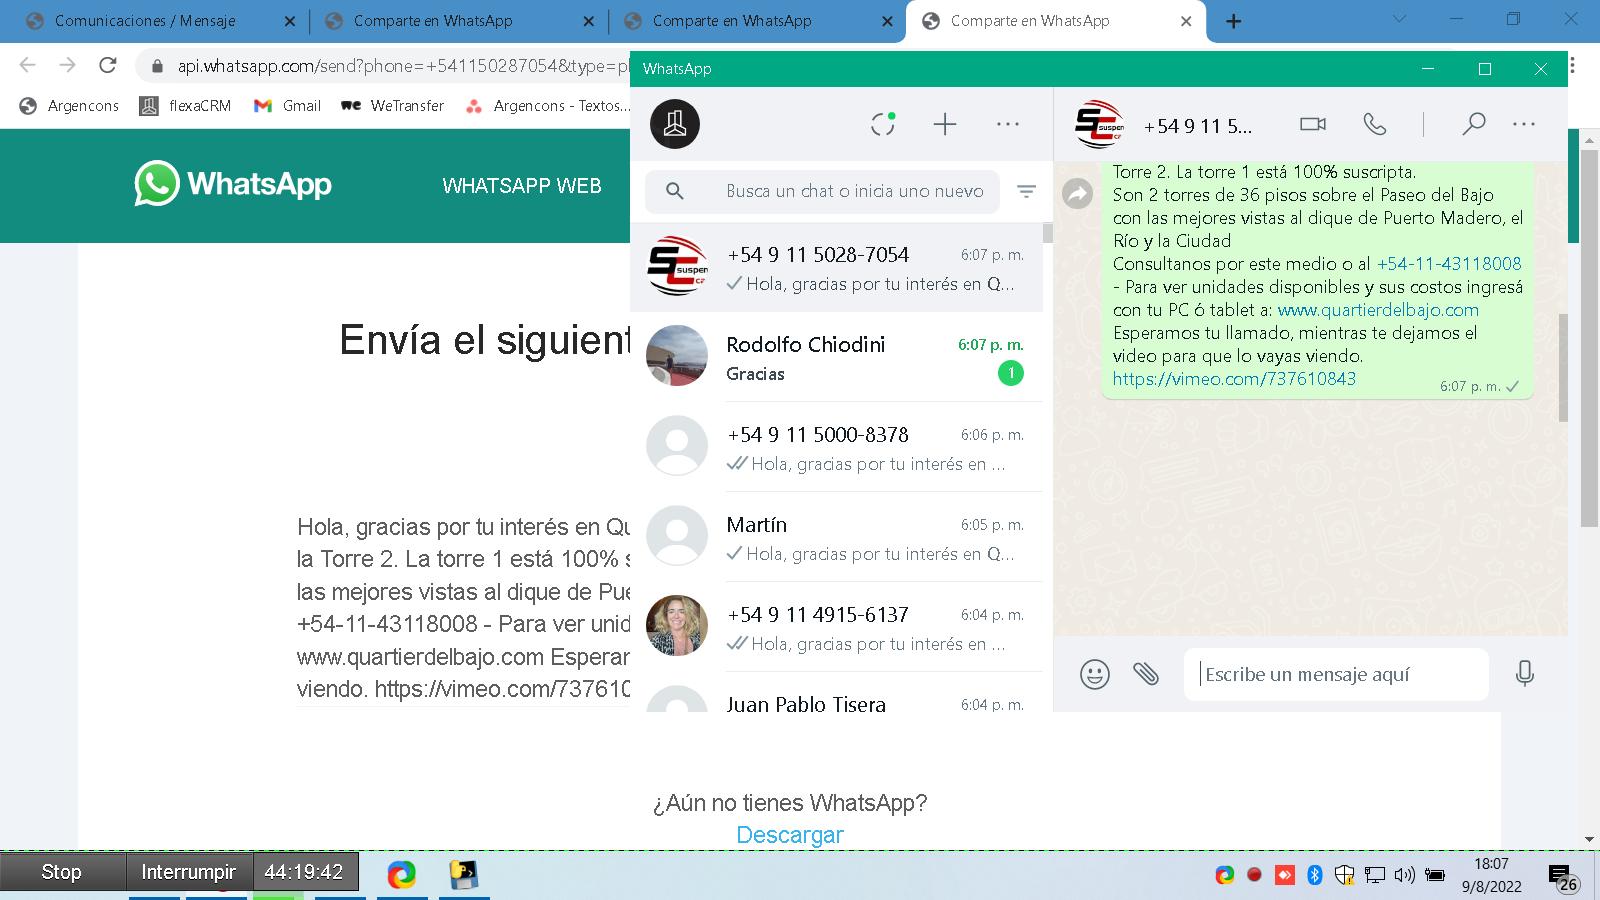Image resolution: width=1600 pixels, height=900 pixels.
Task: Filter unread chats icon
Action: pyautogui.click(x=1026, y=191)
